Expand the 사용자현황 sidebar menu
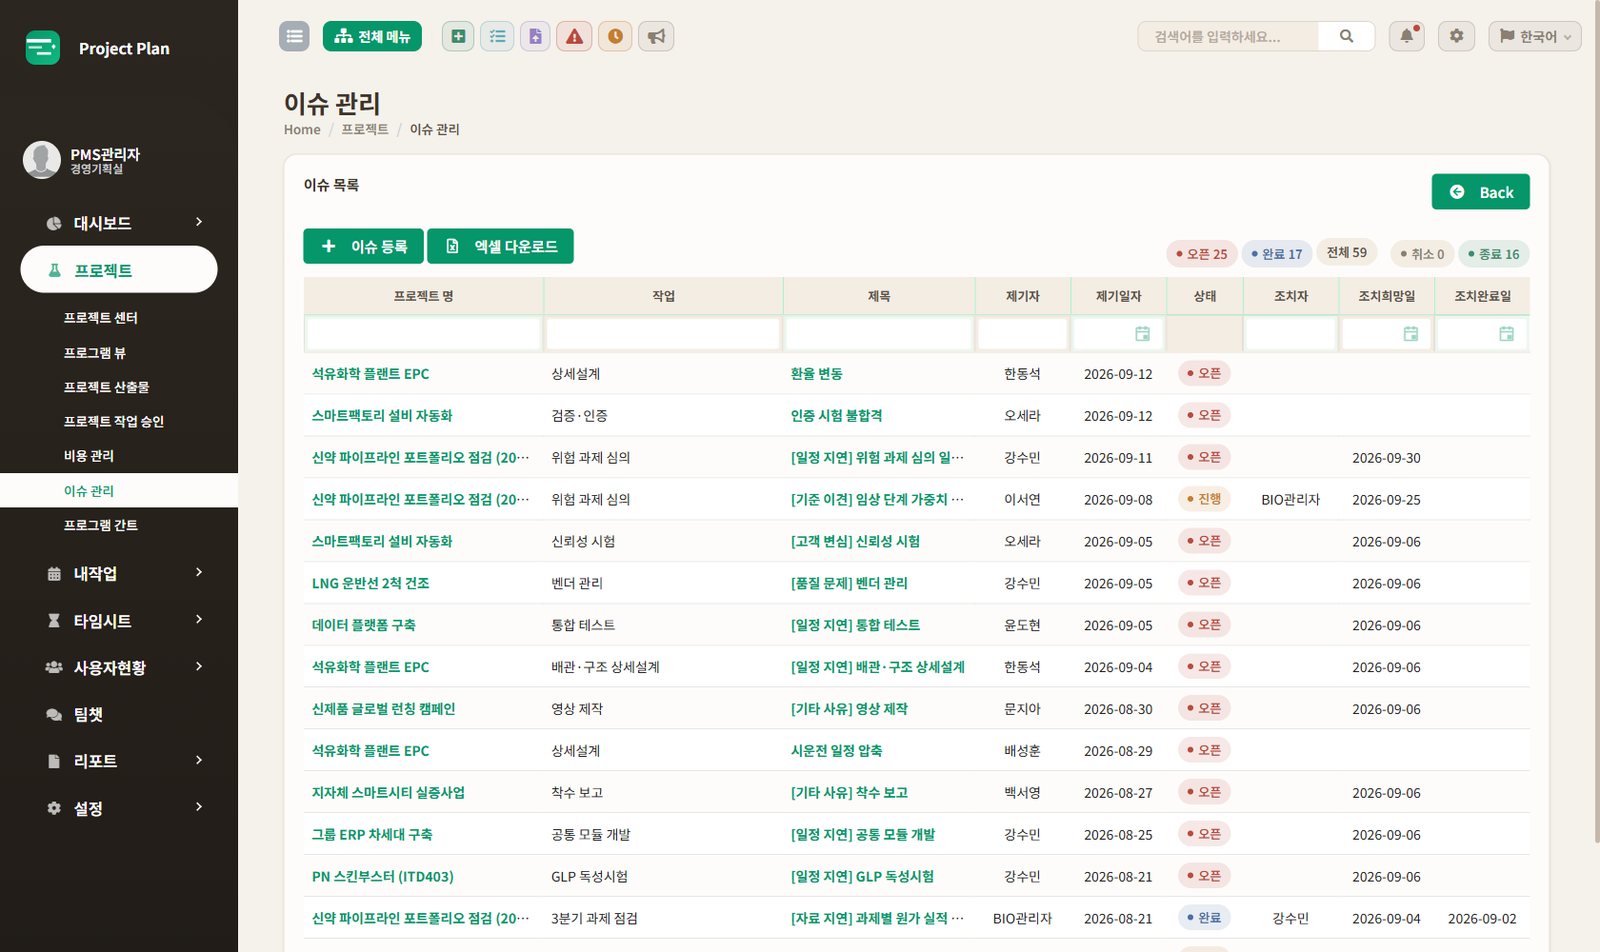This screenshot has height=952, width=1600. 119,667
